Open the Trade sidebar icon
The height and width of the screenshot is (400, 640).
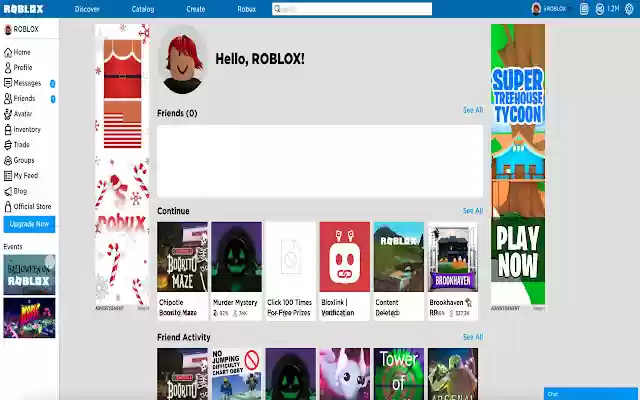point(8,144)
